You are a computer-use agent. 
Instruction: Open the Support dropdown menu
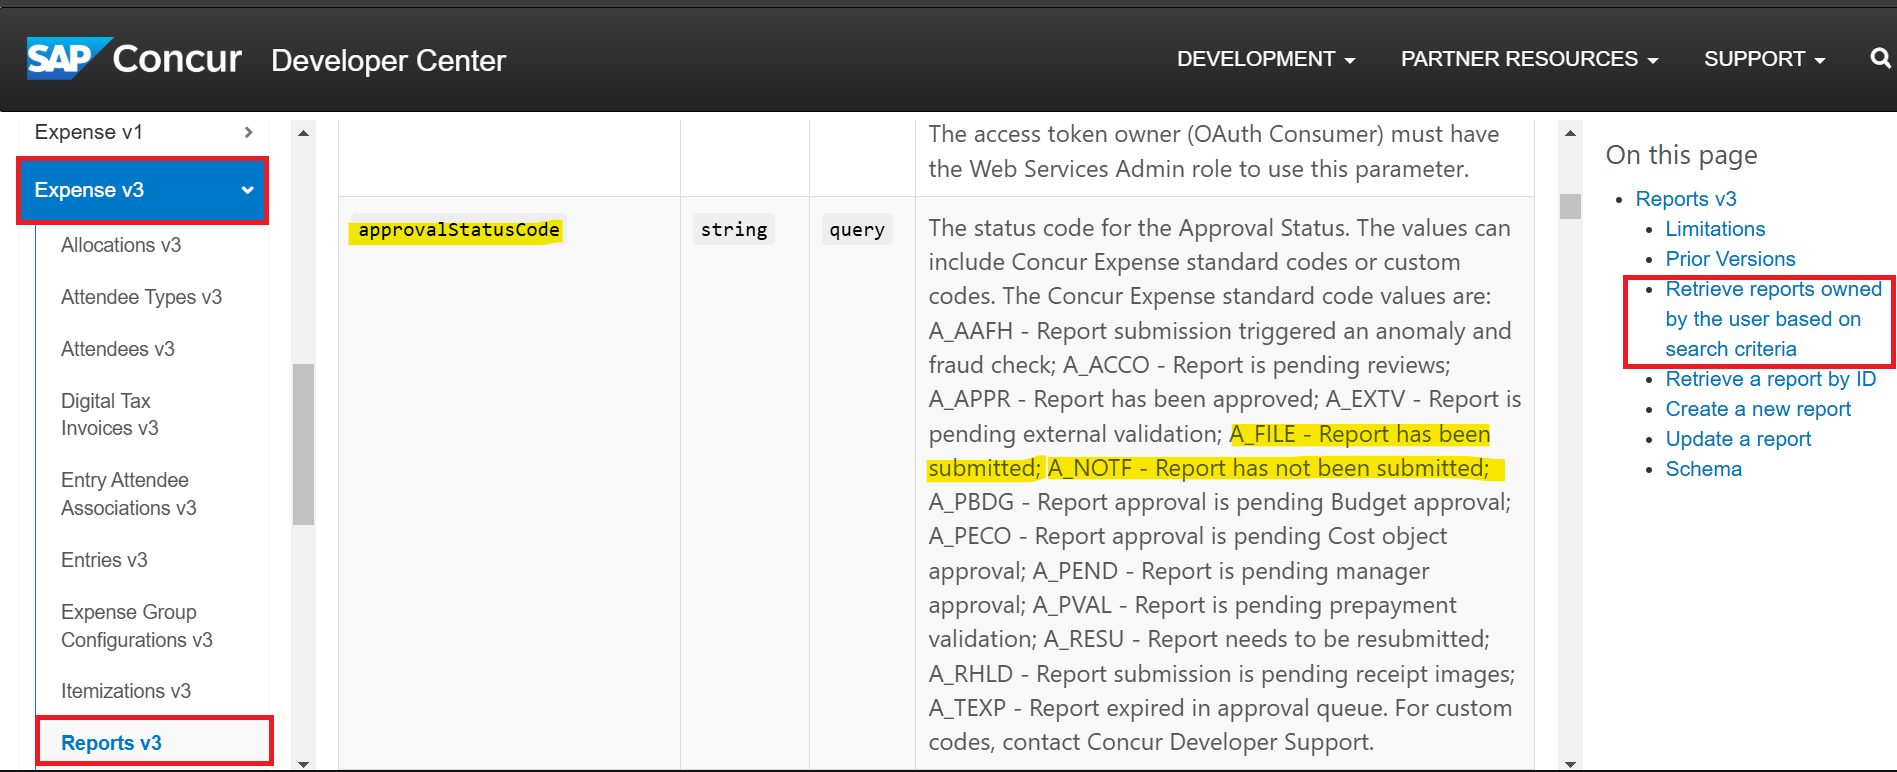1764,59
